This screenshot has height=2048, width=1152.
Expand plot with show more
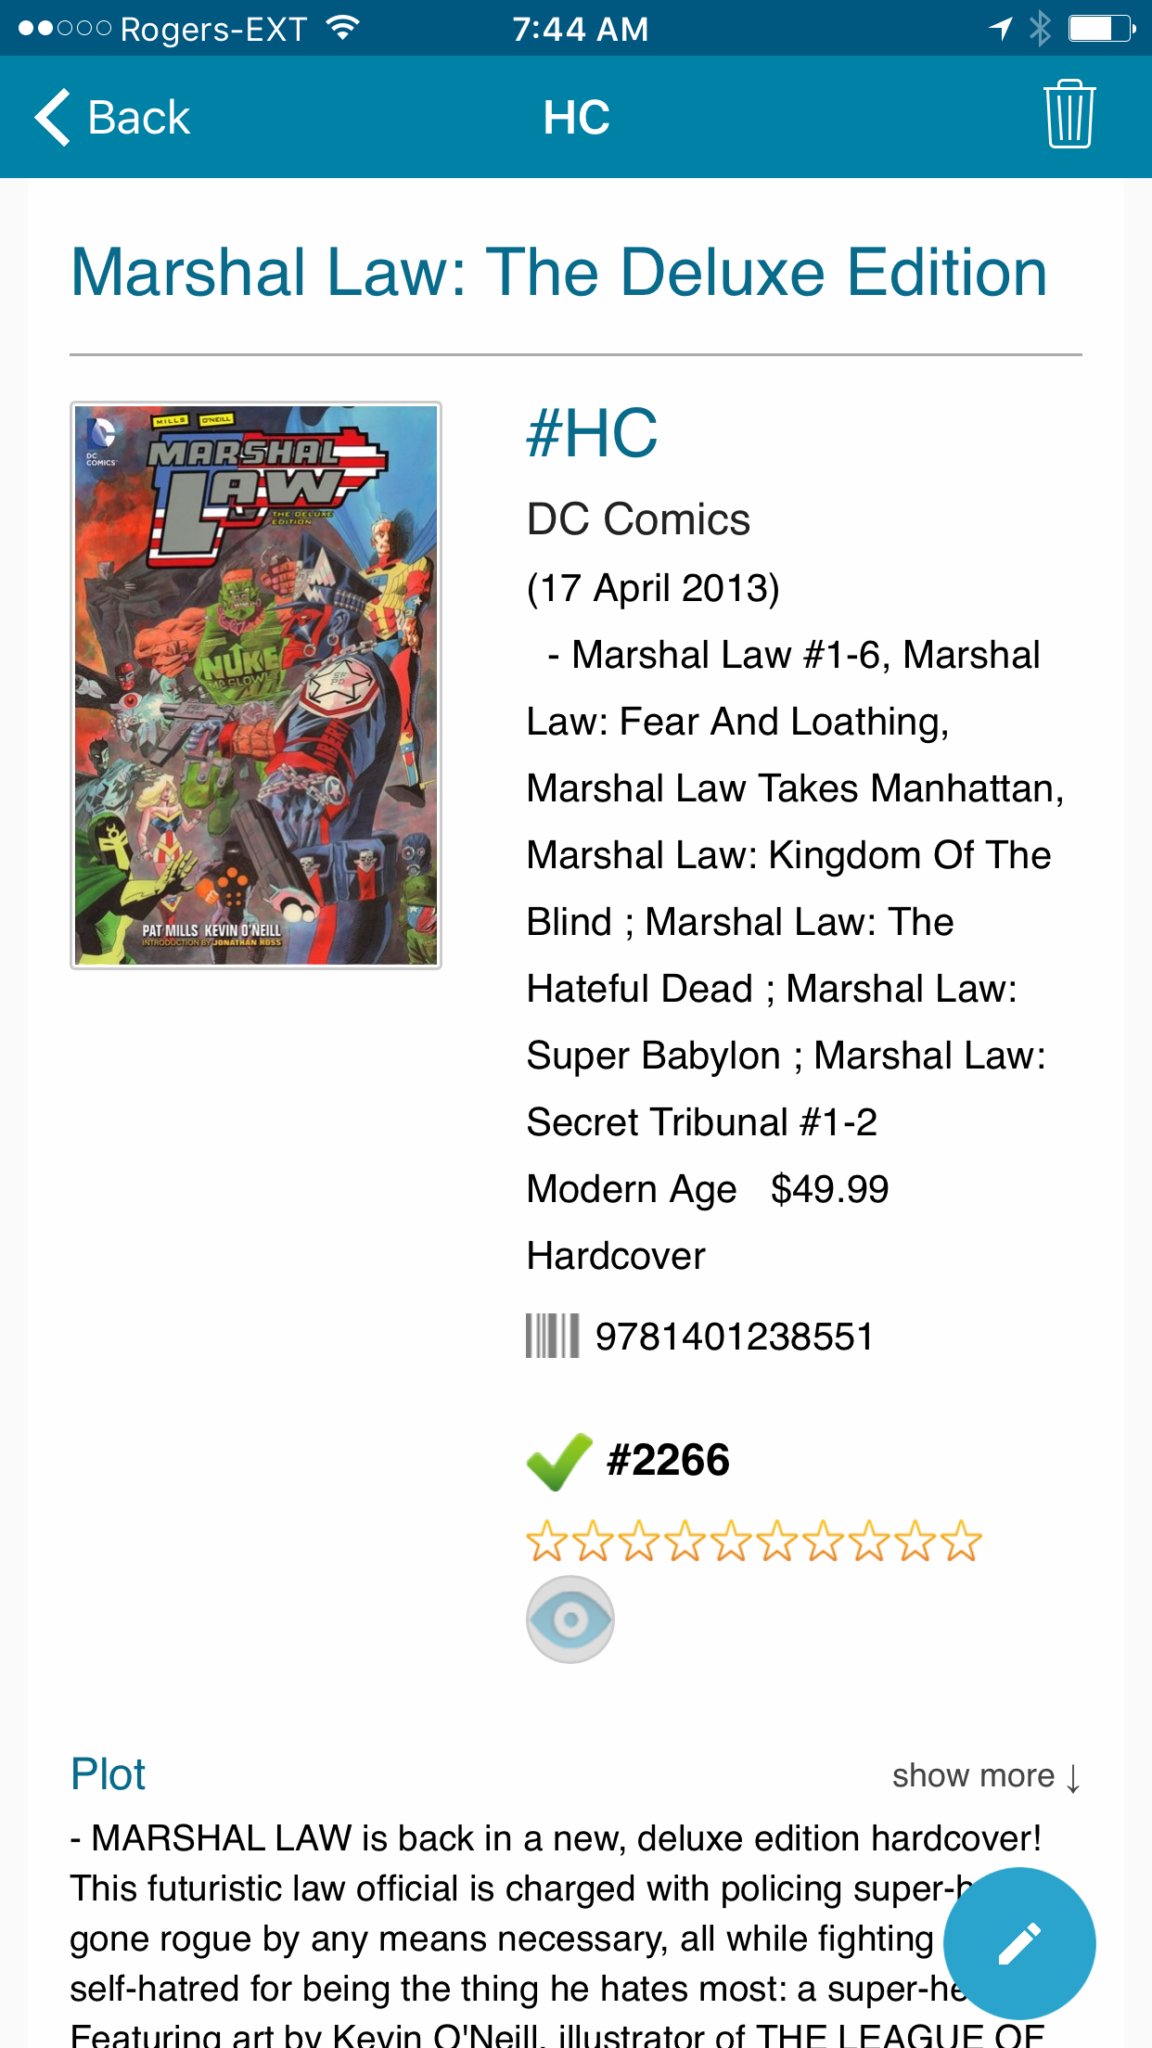(986, 1776)
